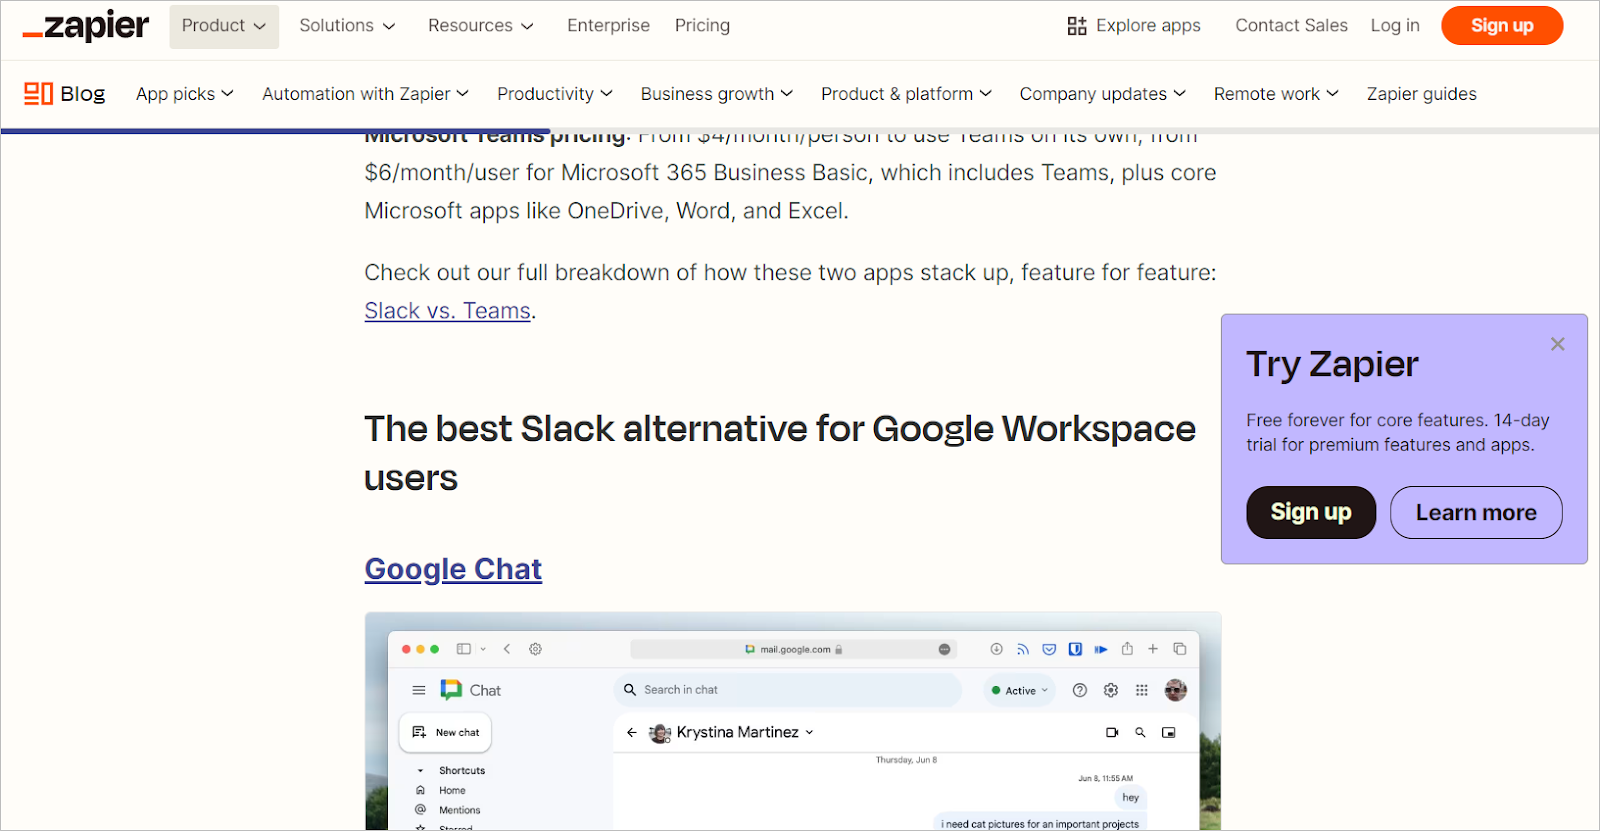The width and height of the screenshot is (1600, 831).
Task: Click Contact Sales in top bar
Action: pos(1291,26)
